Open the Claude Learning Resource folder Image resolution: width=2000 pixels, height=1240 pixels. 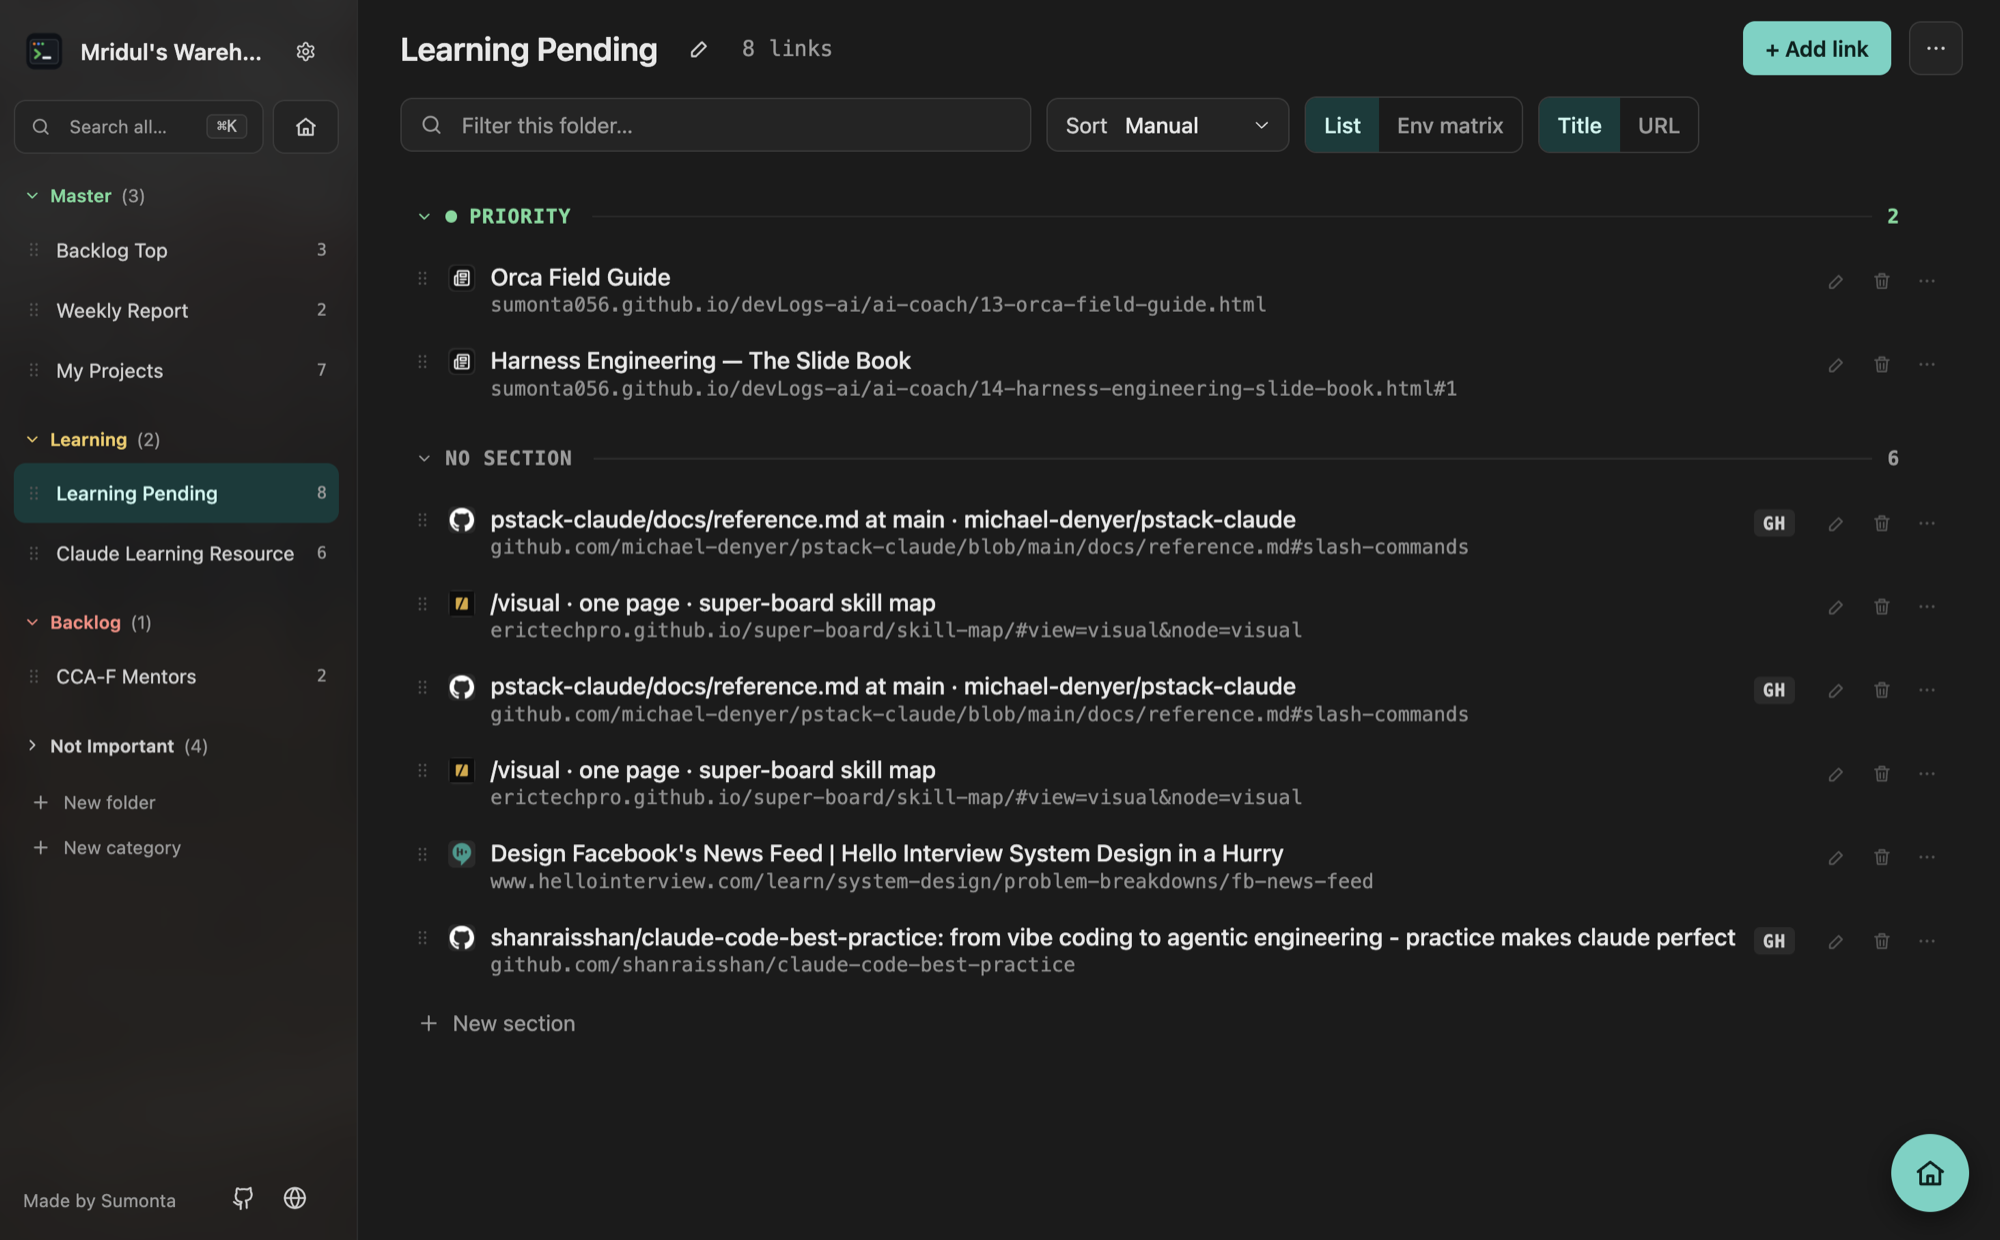pyautogui.click(x=176, y=553)
